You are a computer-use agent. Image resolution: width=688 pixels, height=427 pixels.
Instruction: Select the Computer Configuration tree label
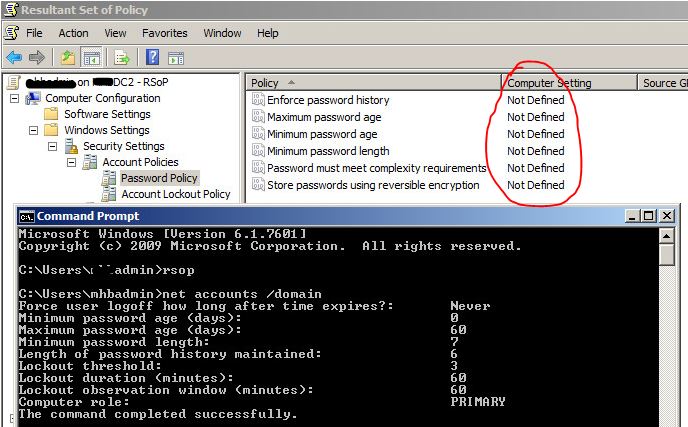[103, 98]
